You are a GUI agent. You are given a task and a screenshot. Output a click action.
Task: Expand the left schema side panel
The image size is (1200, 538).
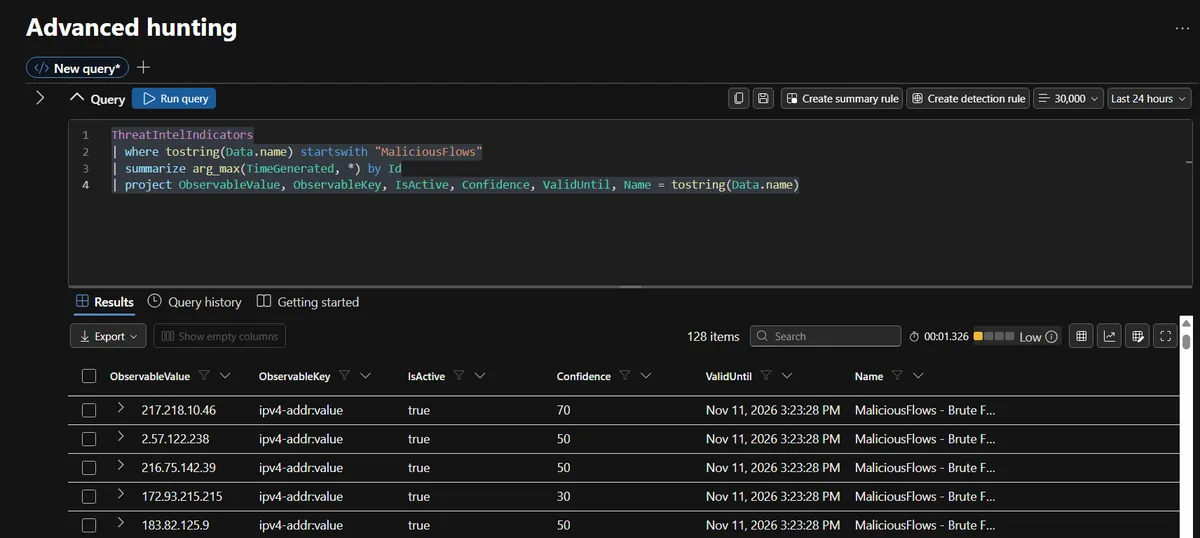click(40, 97)
